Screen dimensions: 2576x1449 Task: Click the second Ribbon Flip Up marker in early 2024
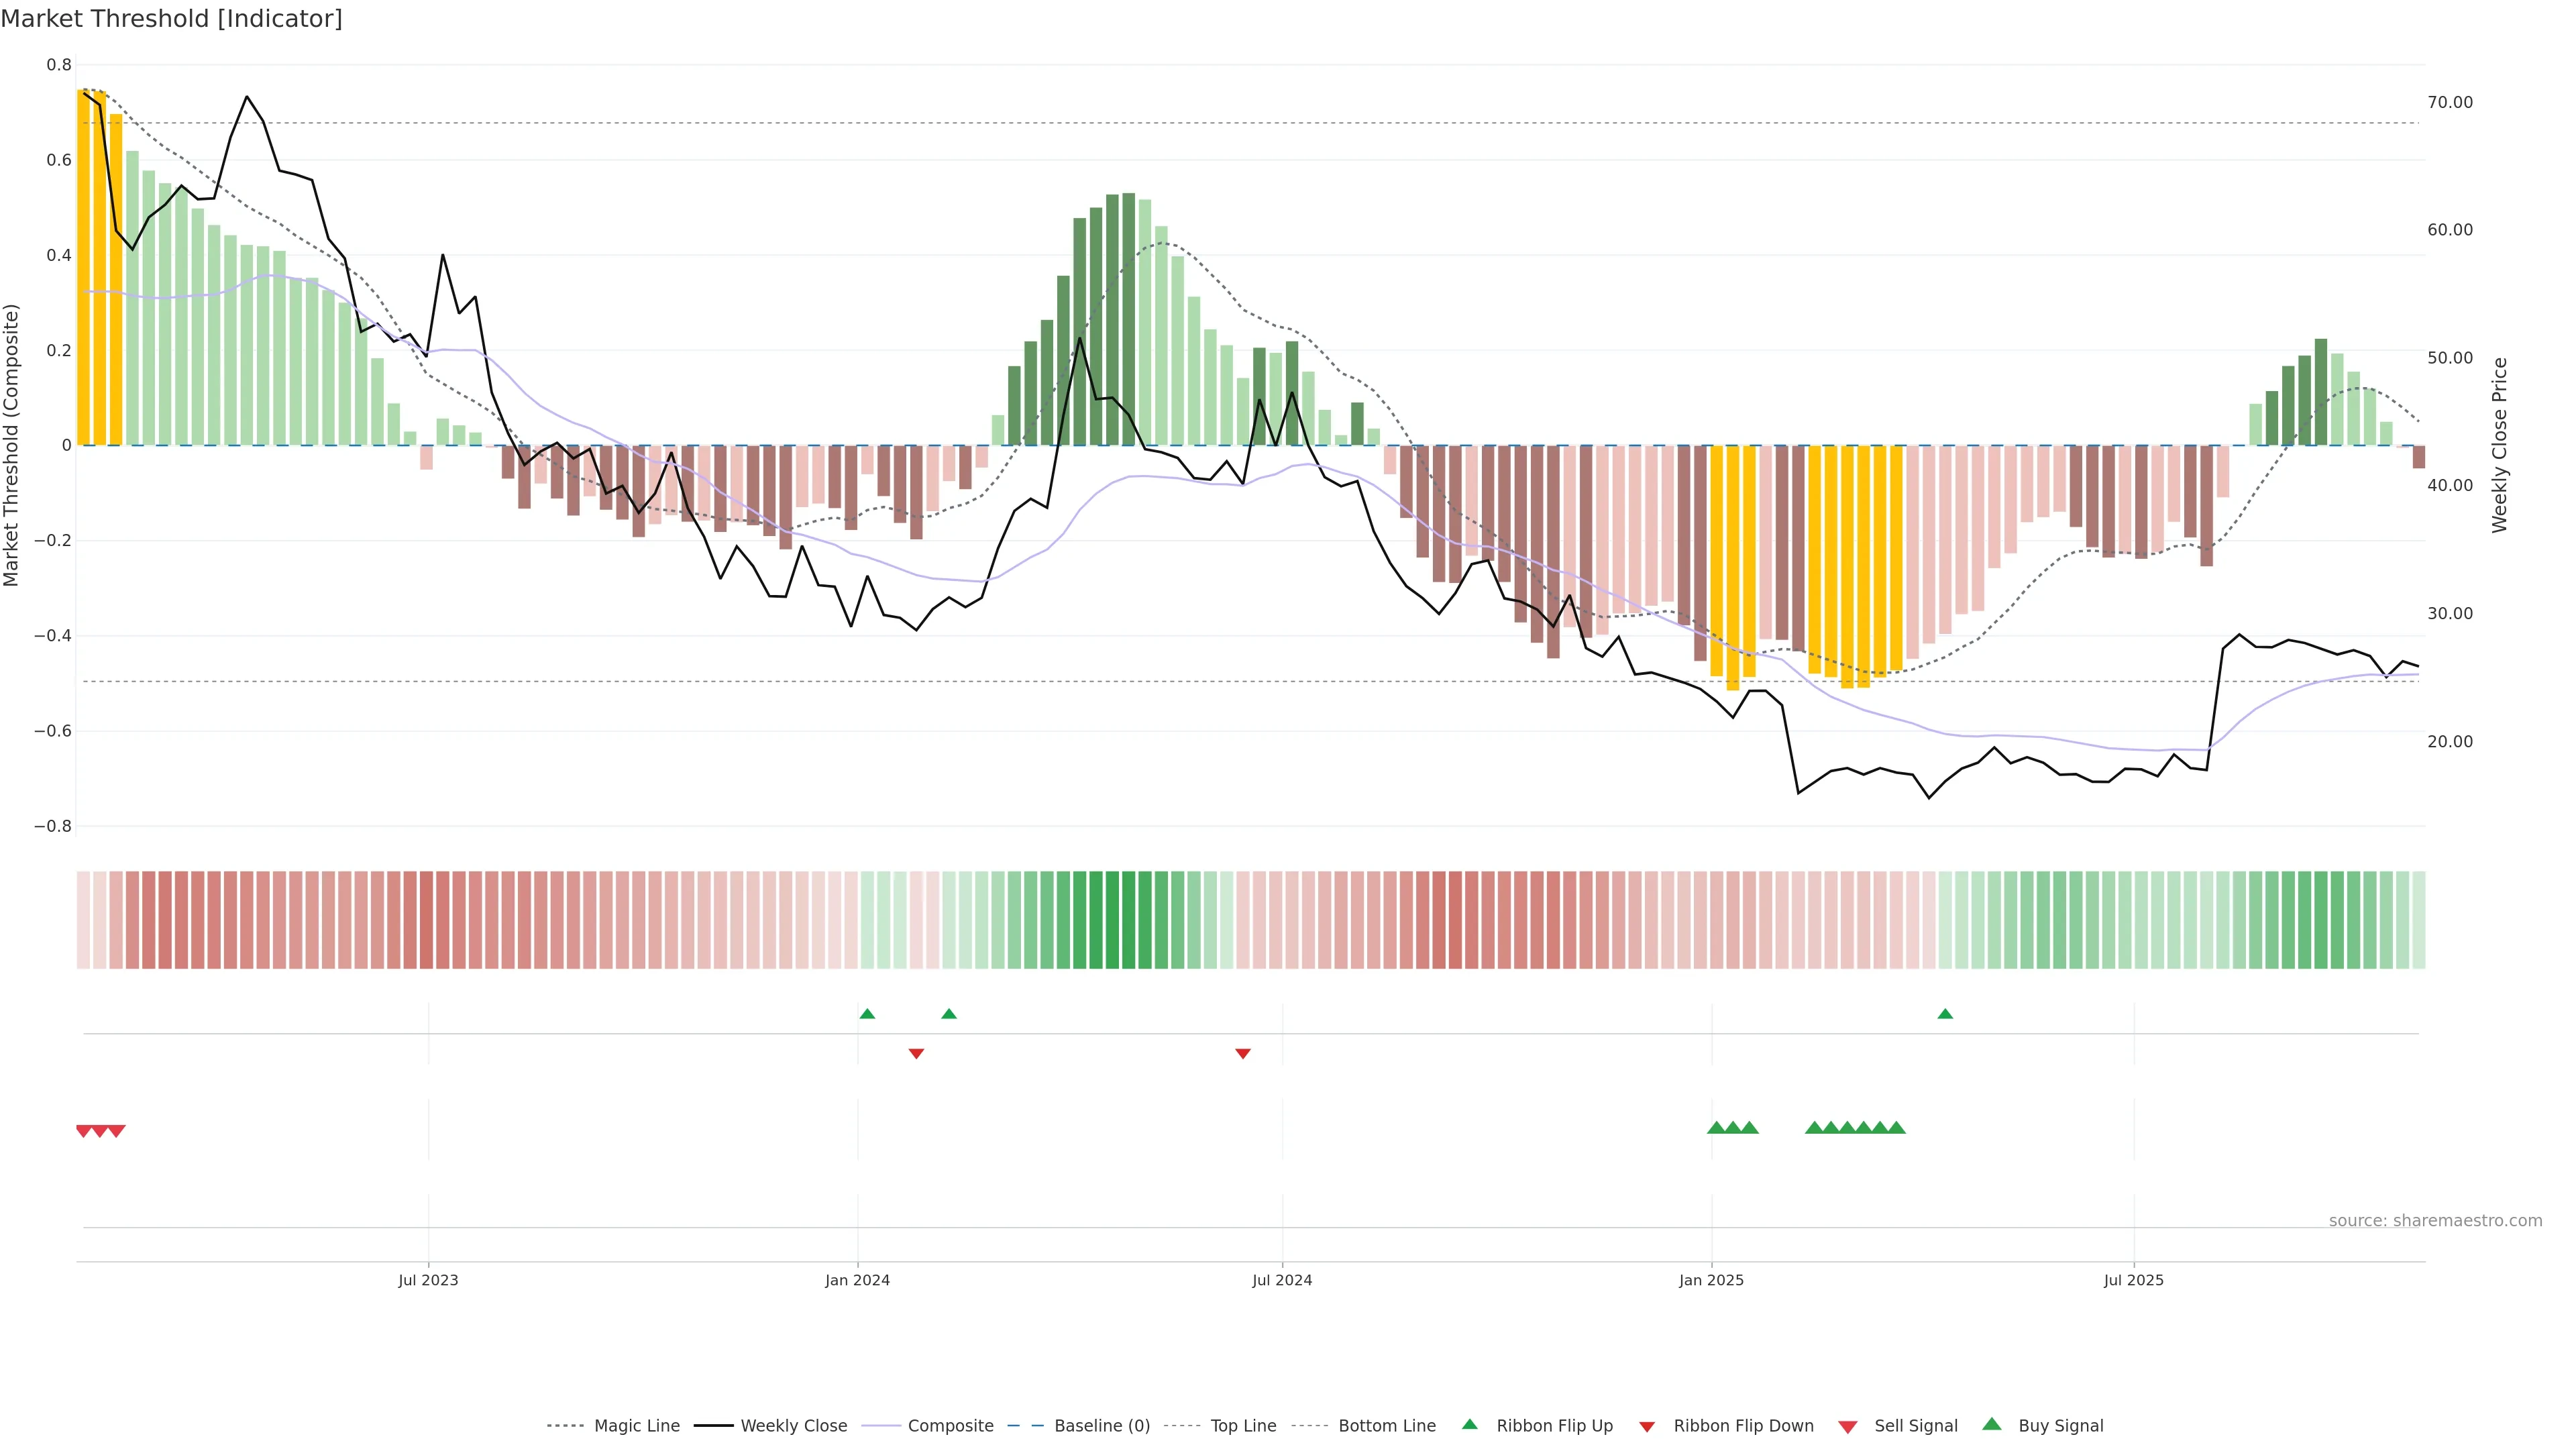tap(949, 1014)
